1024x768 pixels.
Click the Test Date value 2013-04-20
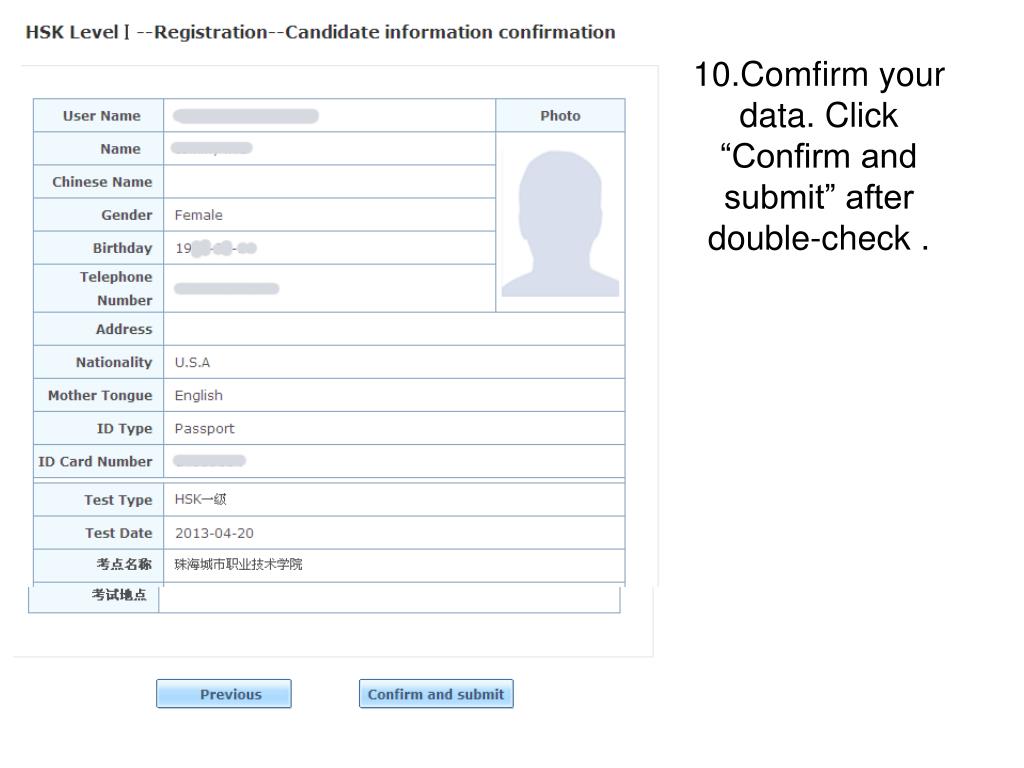click(214, 534)
